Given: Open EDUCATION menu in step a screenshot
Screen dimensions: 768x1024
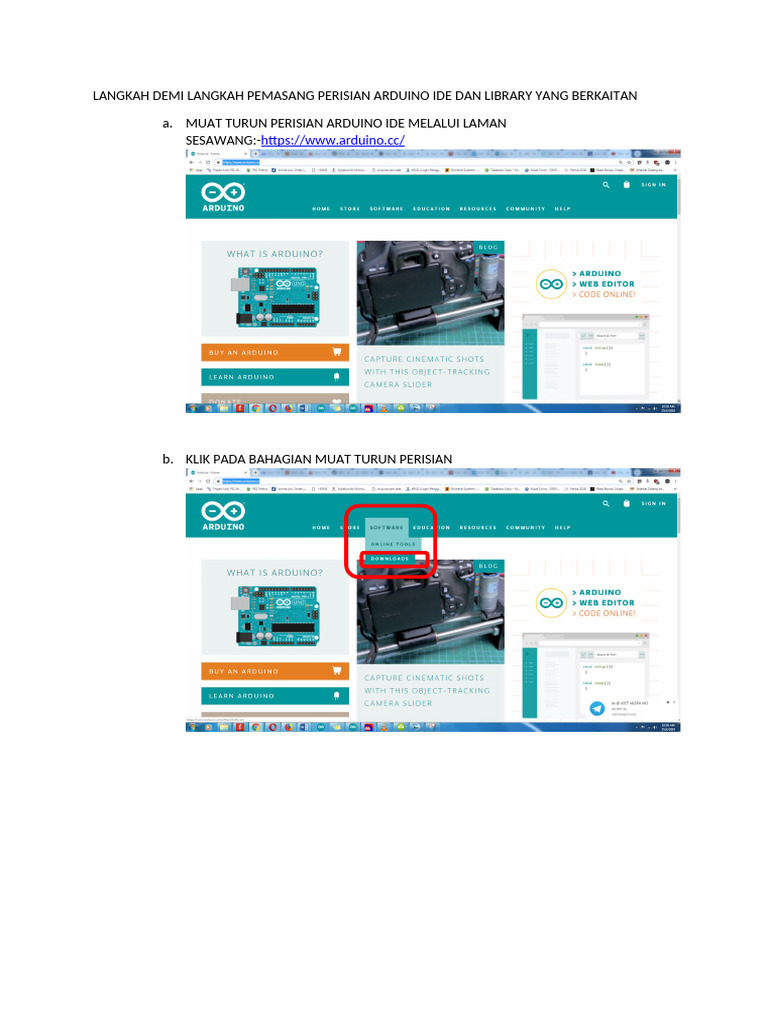Looking at the screenshot, I should 432,209.
